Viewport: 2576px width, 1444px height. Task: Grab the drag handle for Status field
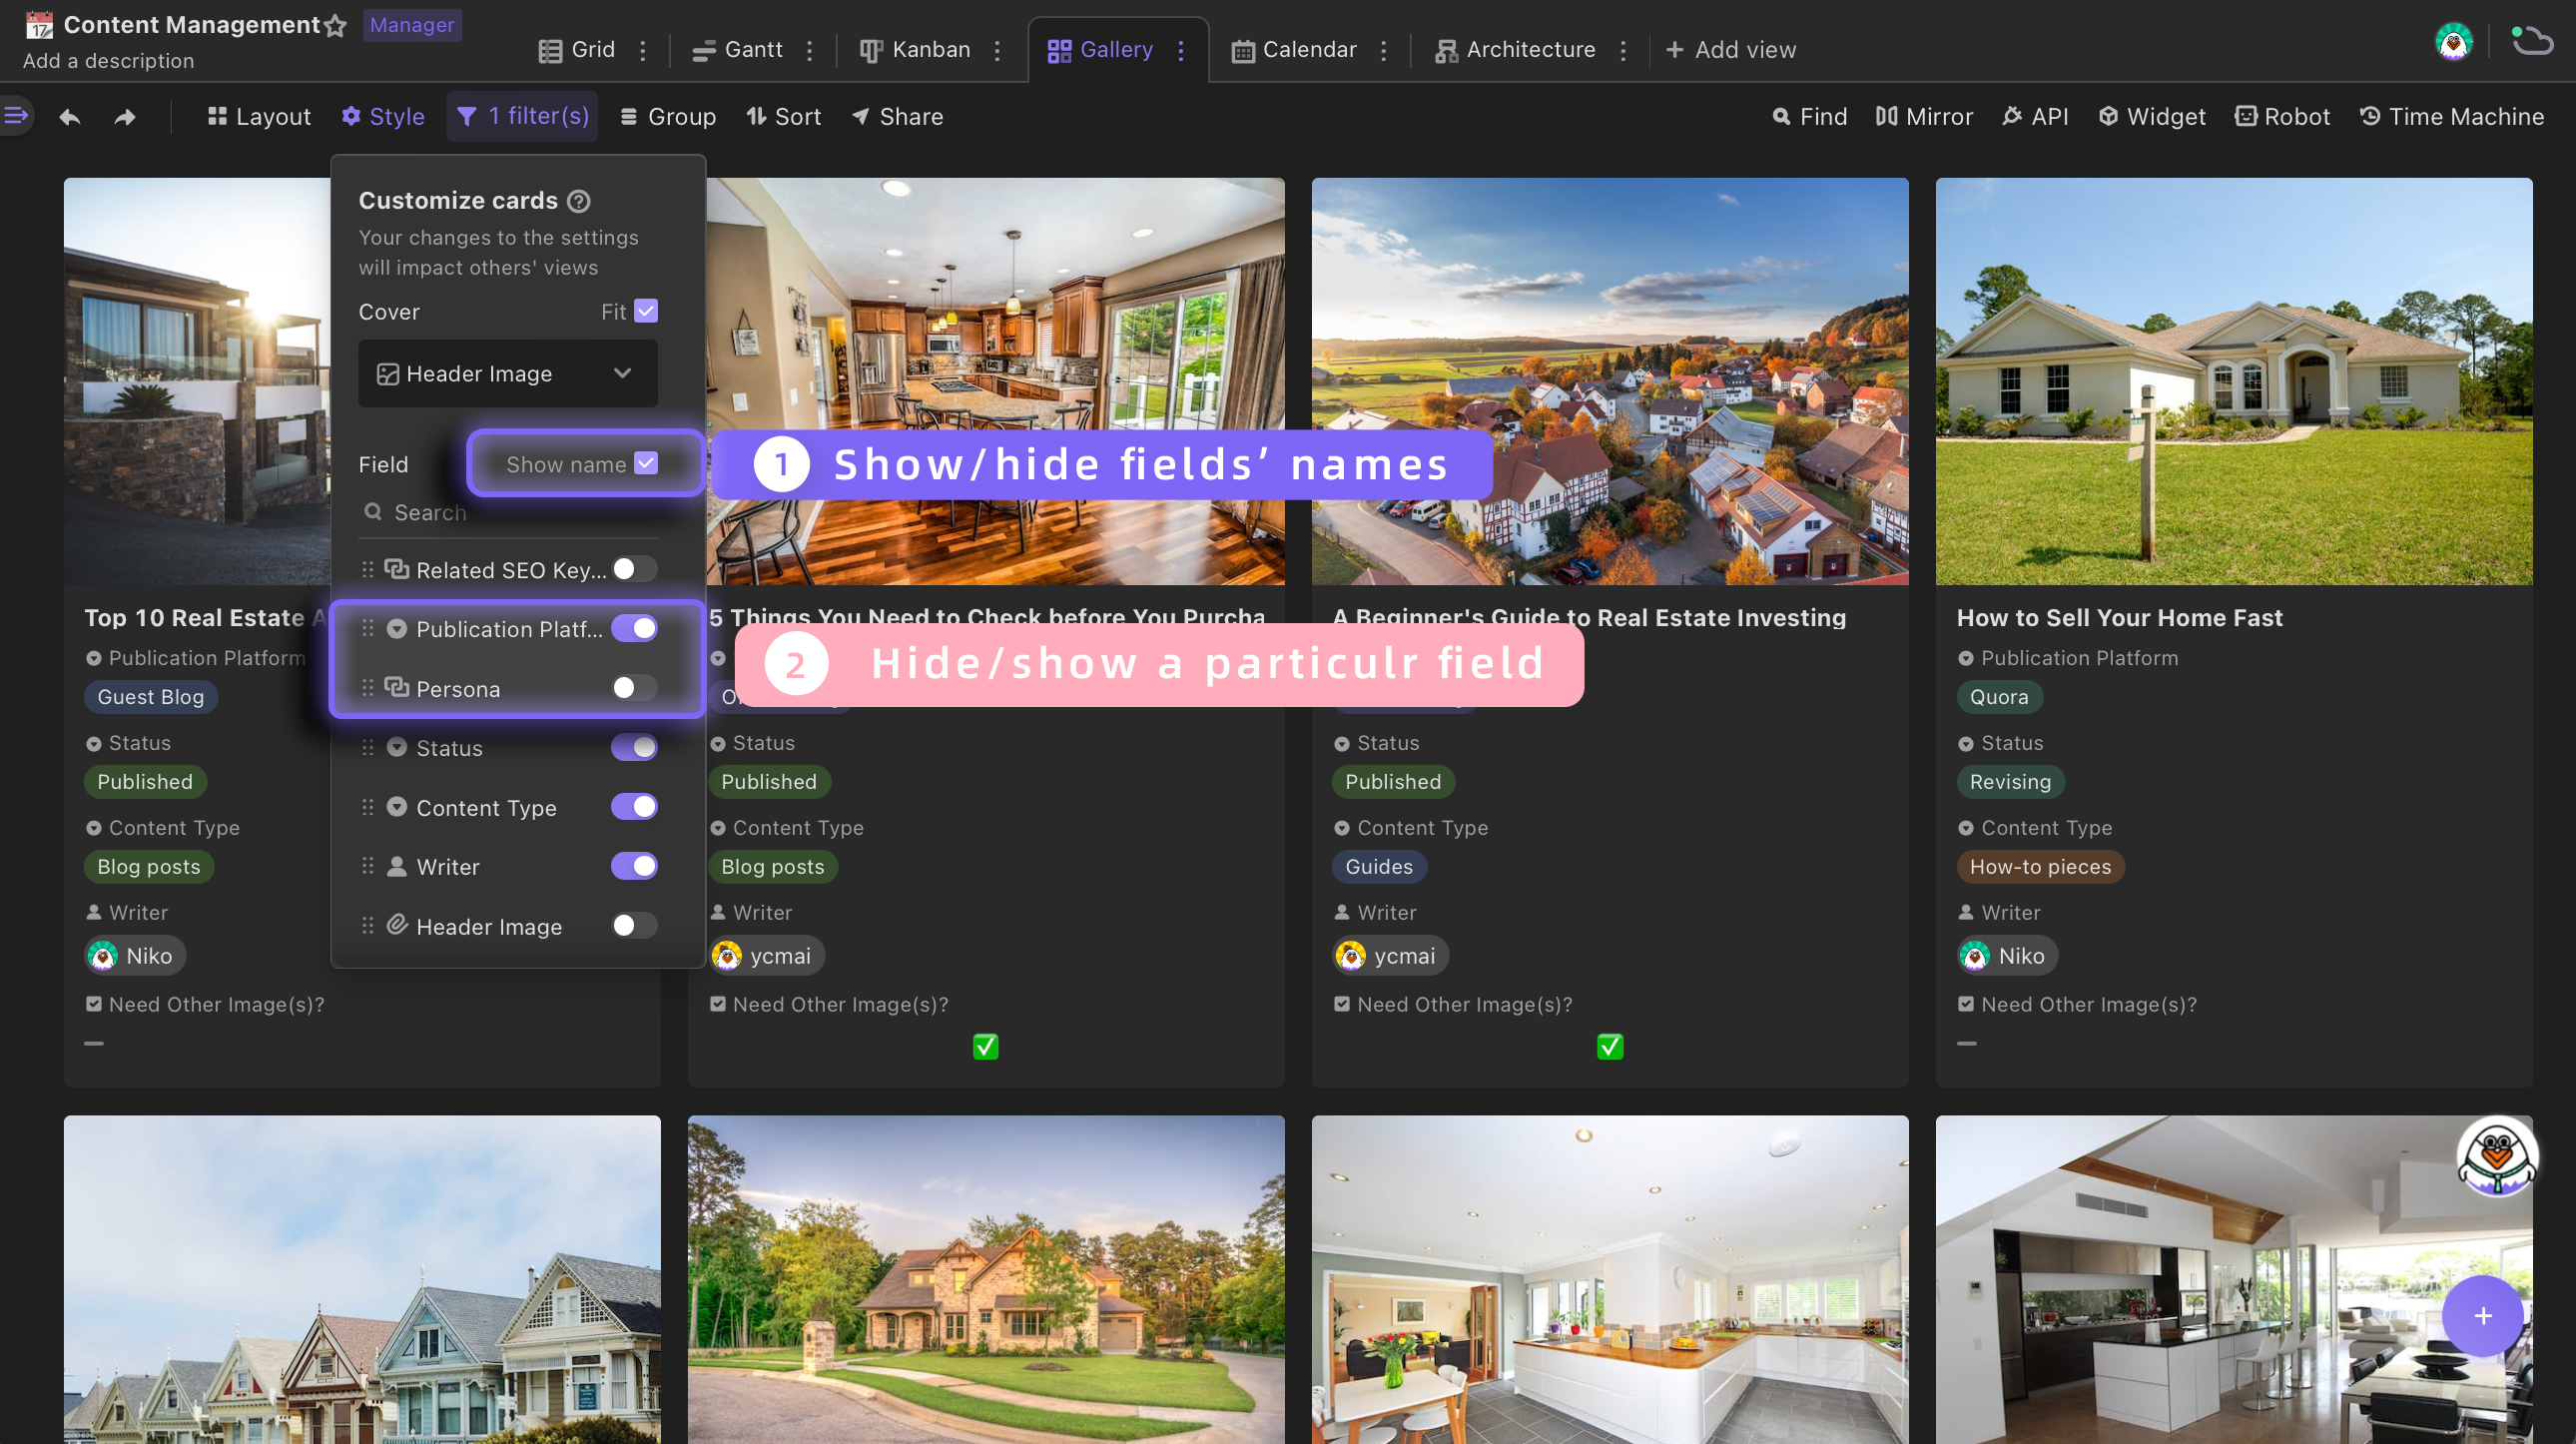(368, 748)
